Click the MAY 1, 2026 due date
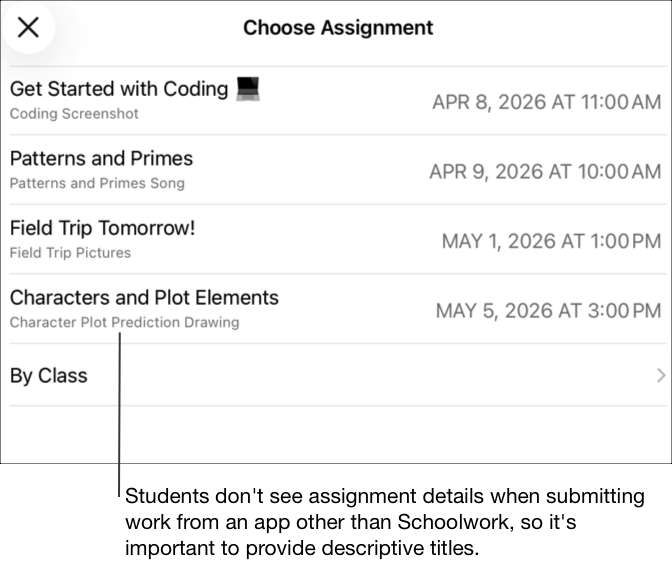This screenshot has width=672, height=566. 551,241
